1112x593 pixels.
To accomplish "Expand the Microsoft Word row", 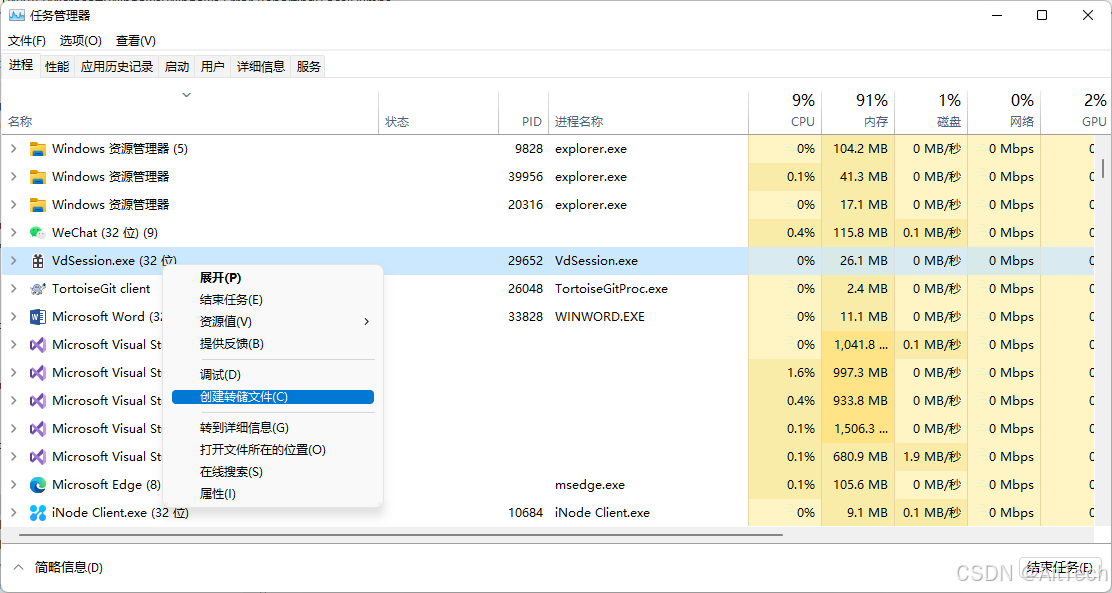I will pyautogui.click(x=13, y=317).
